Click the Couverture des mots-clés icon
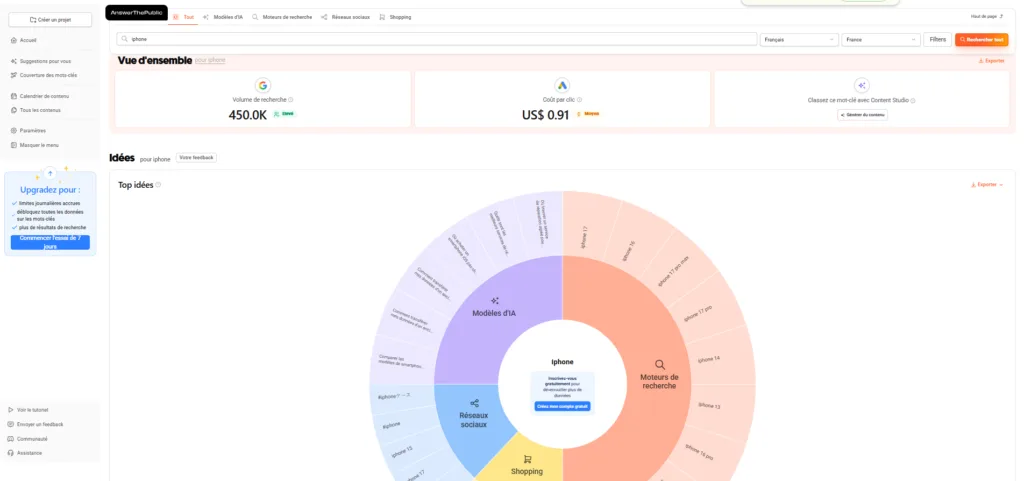1024x481 pixels. 14,75
